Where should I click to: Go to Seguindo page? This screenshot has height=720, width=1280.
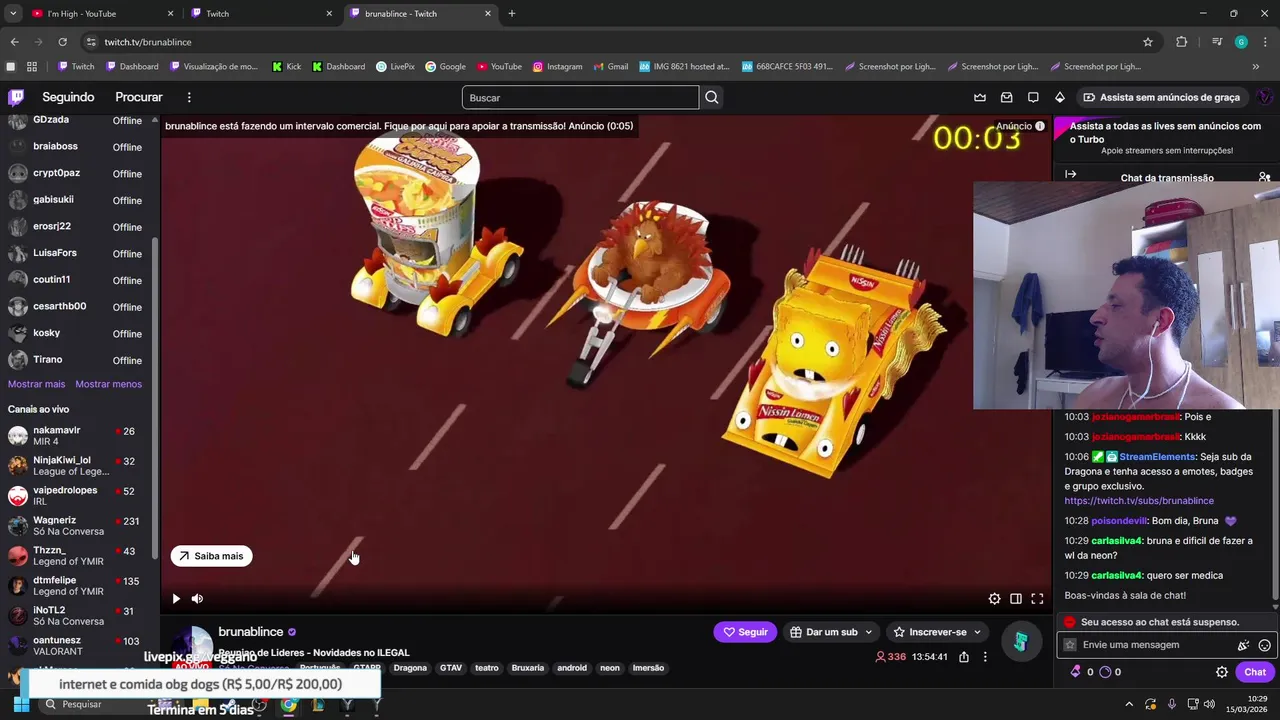point(68,97)
